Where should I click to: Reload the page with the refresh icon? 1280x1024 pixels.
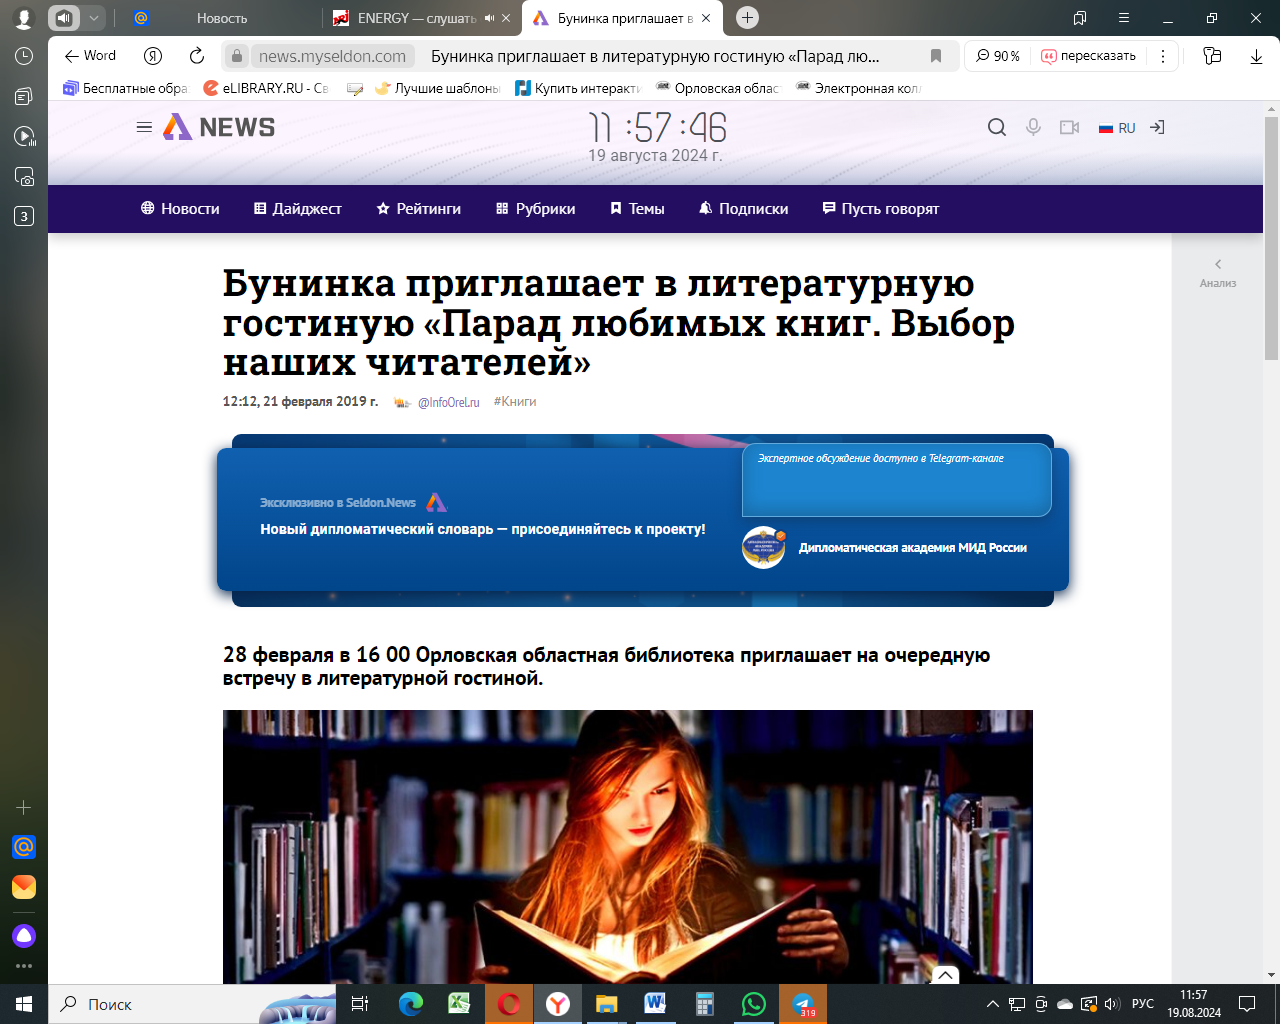(x=197, y=56)
